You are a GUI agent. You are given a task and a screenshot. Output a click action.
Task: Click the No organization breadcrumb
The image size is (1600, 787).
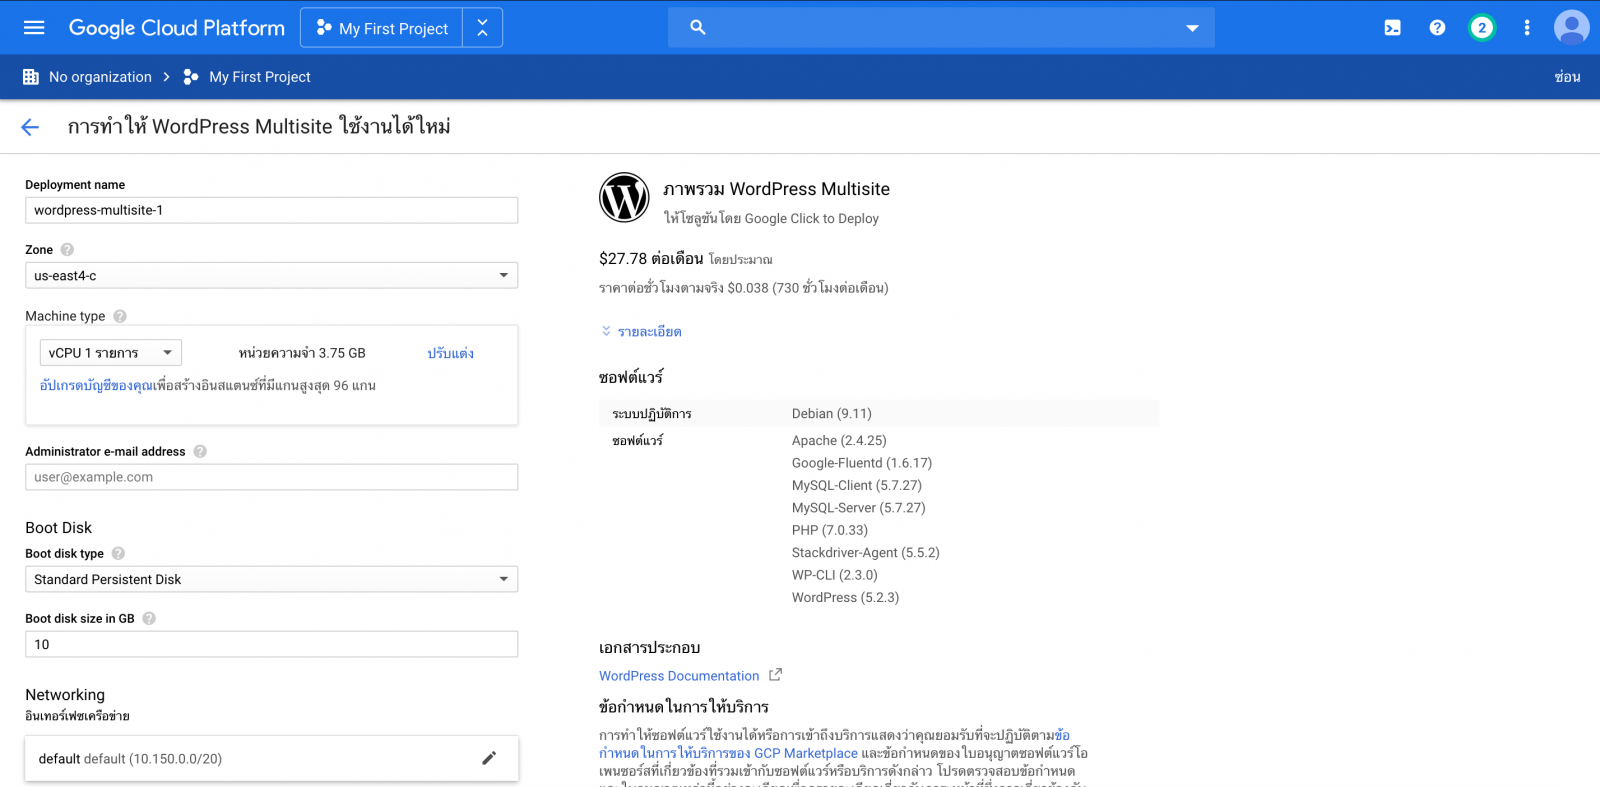(100, 77)
